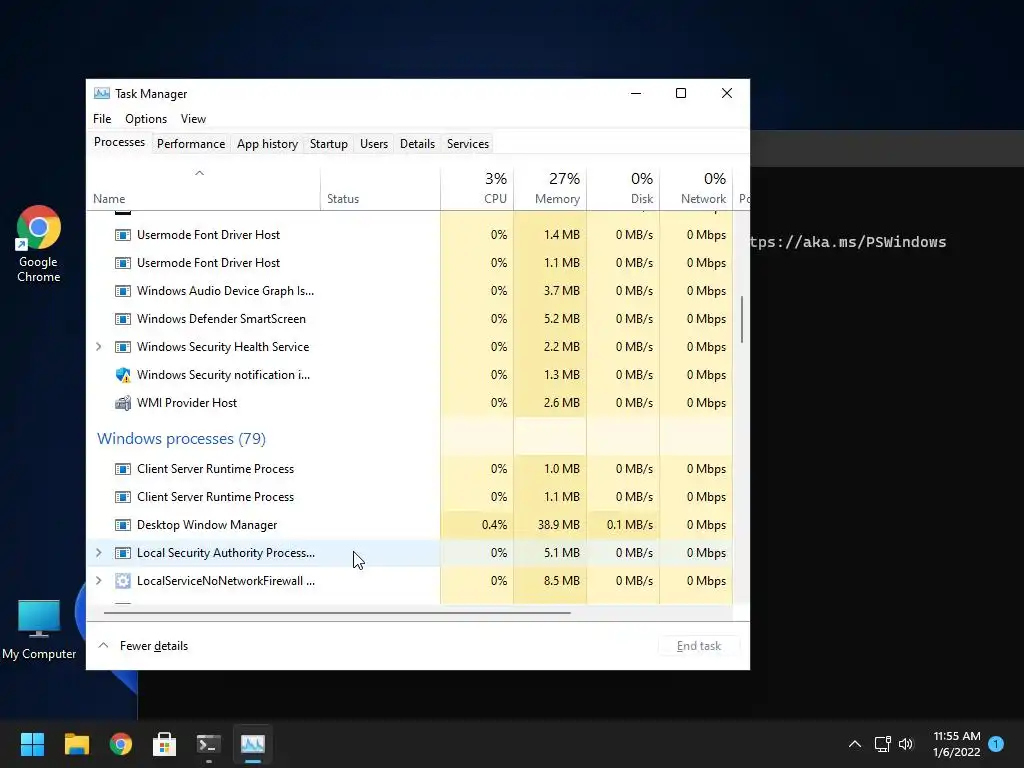This screenshot has width=1024, height=768.
Task: Sort by the CPU column header
Action: (477, 189)
